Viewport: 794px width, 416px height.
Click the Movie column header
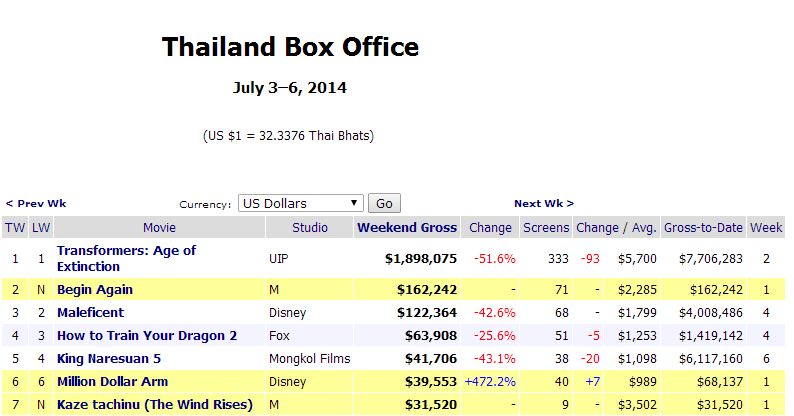pyautogui.click(x=159, y=227)
